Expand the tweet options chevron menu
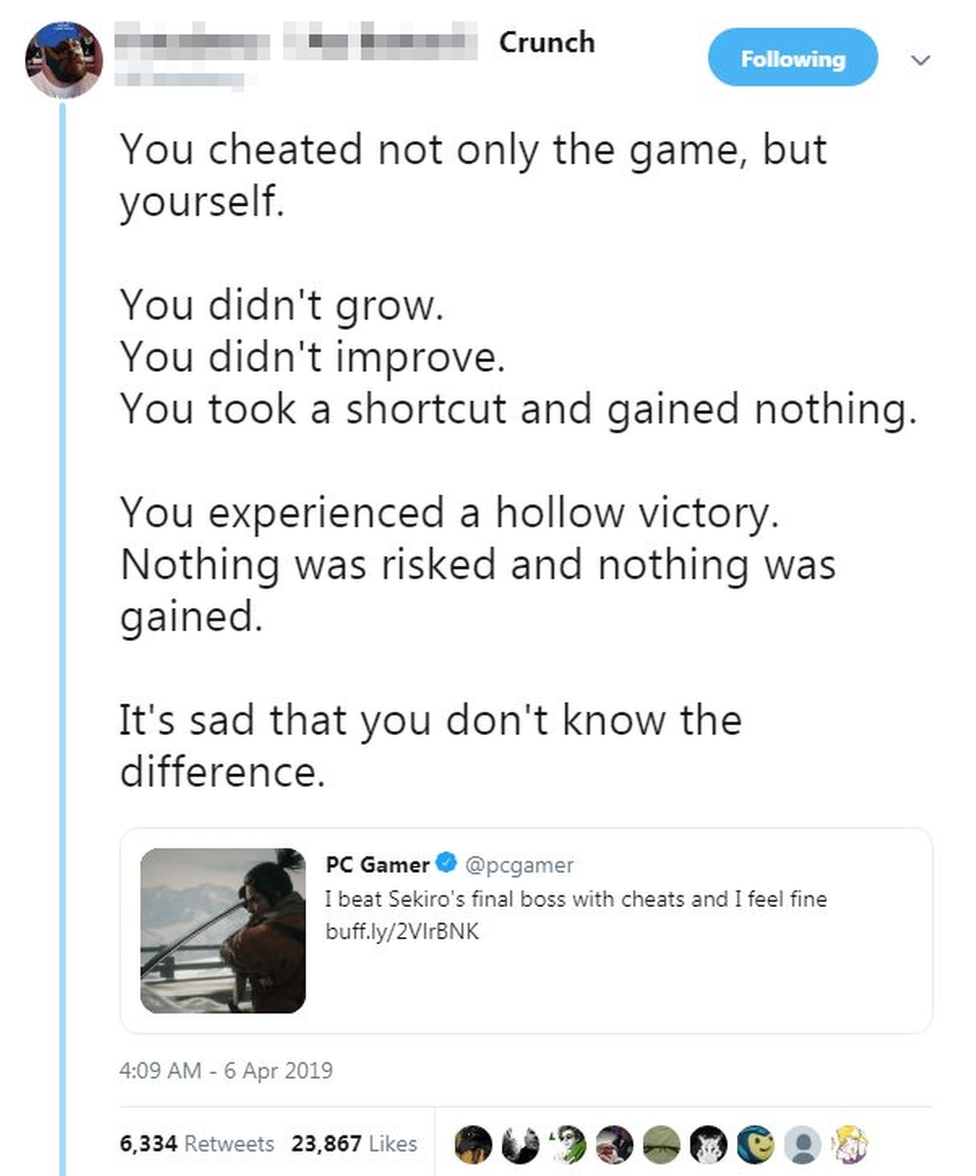Screen dimensions: 976x1176 (x=921, y=60)
